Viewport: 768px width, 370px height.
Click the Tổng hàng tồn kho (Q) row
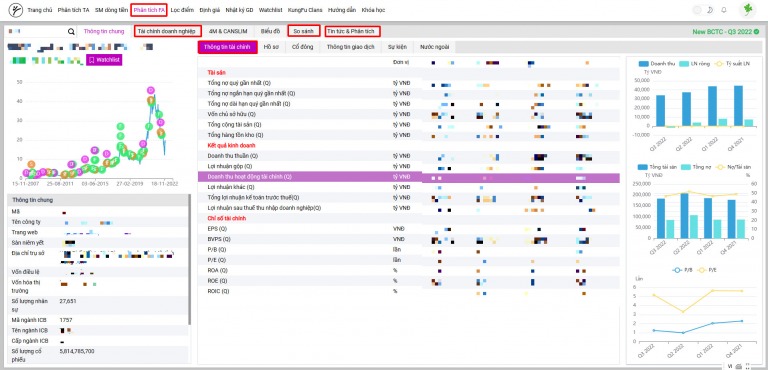pyautogui.click(x=408, y=135)
